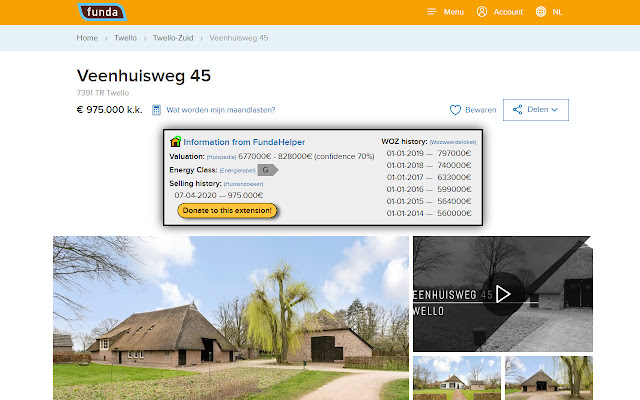640x400 pixels.
Task: Go to Twello breadcrumb
Action: click(x=125, y=38)
